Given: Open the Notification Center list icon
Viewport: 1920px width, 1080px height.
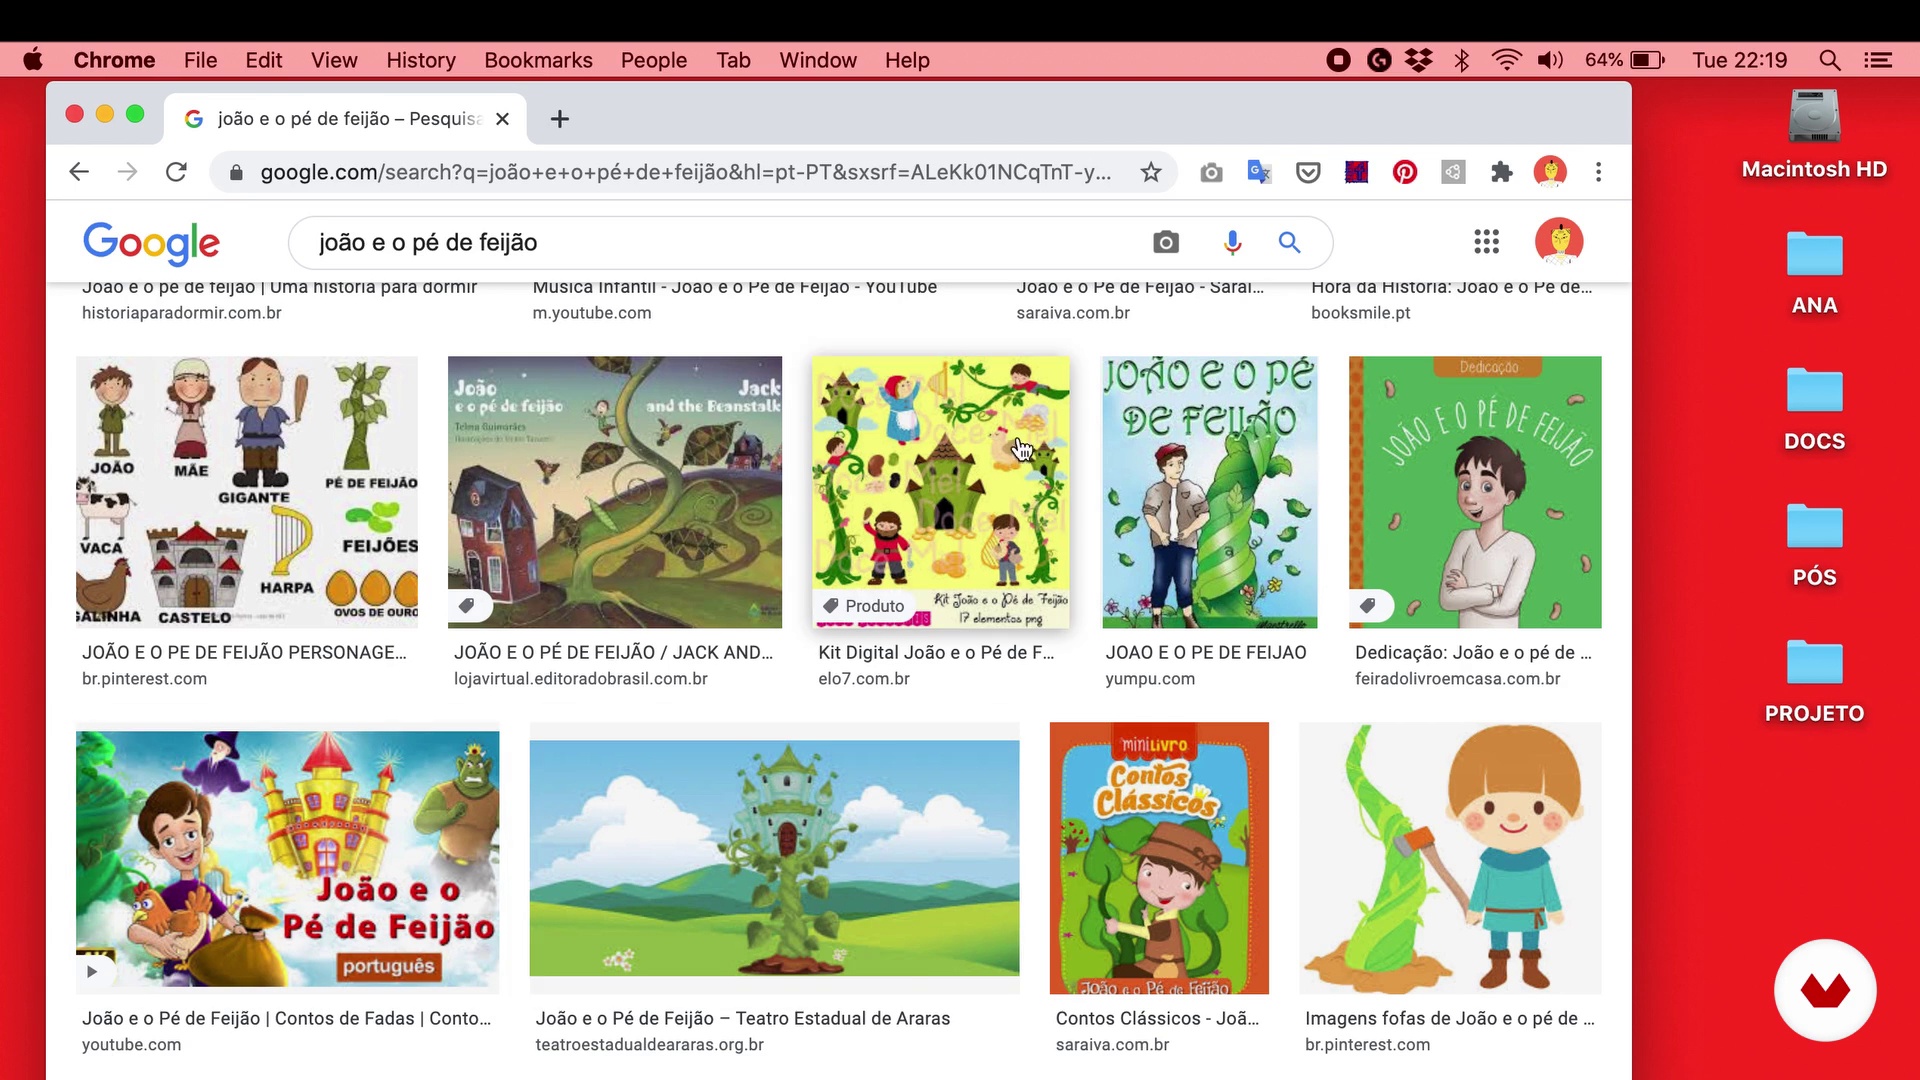Looking at the screenshot, I should point(1878,60).
